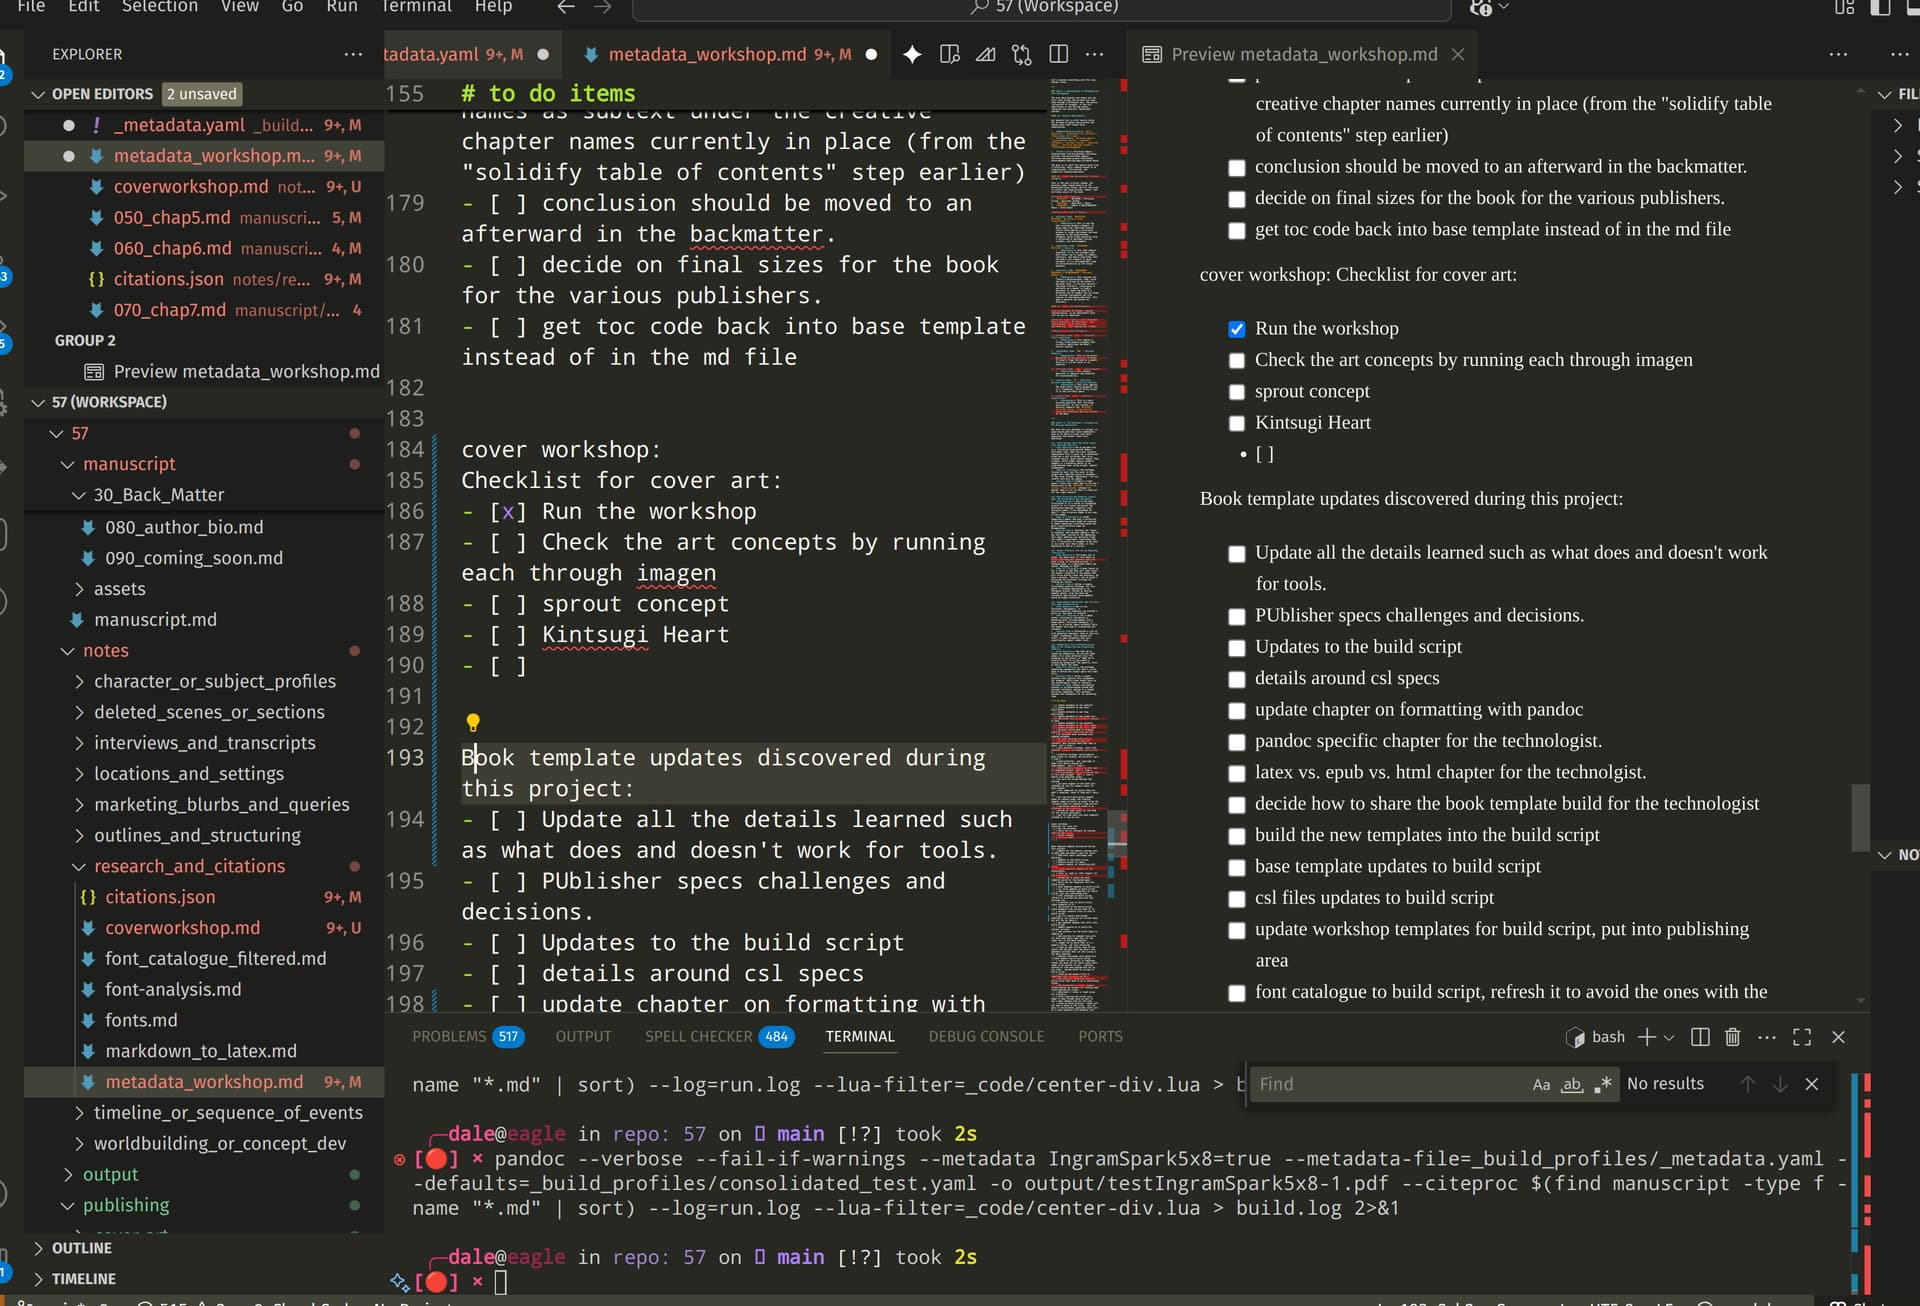Maximize the terminal panel size

[1802, 1037]
